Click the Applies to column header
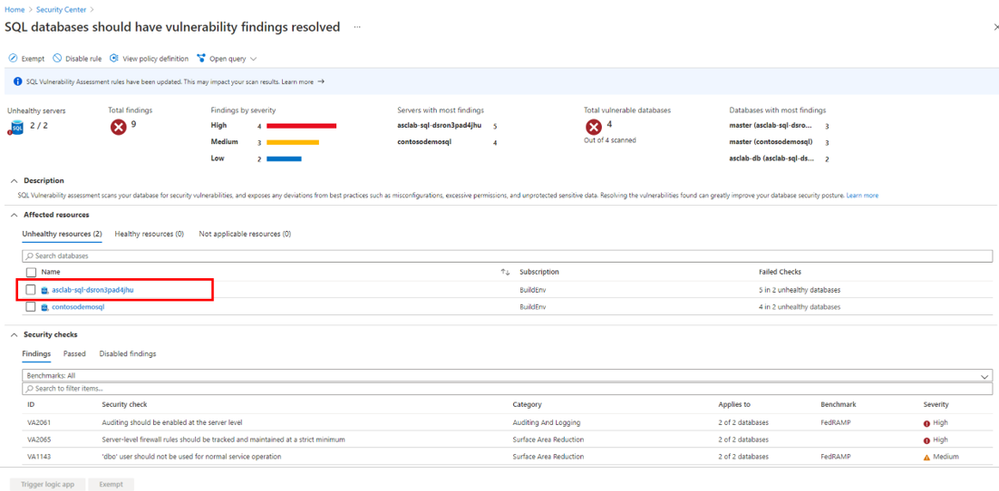 [734, 405]
